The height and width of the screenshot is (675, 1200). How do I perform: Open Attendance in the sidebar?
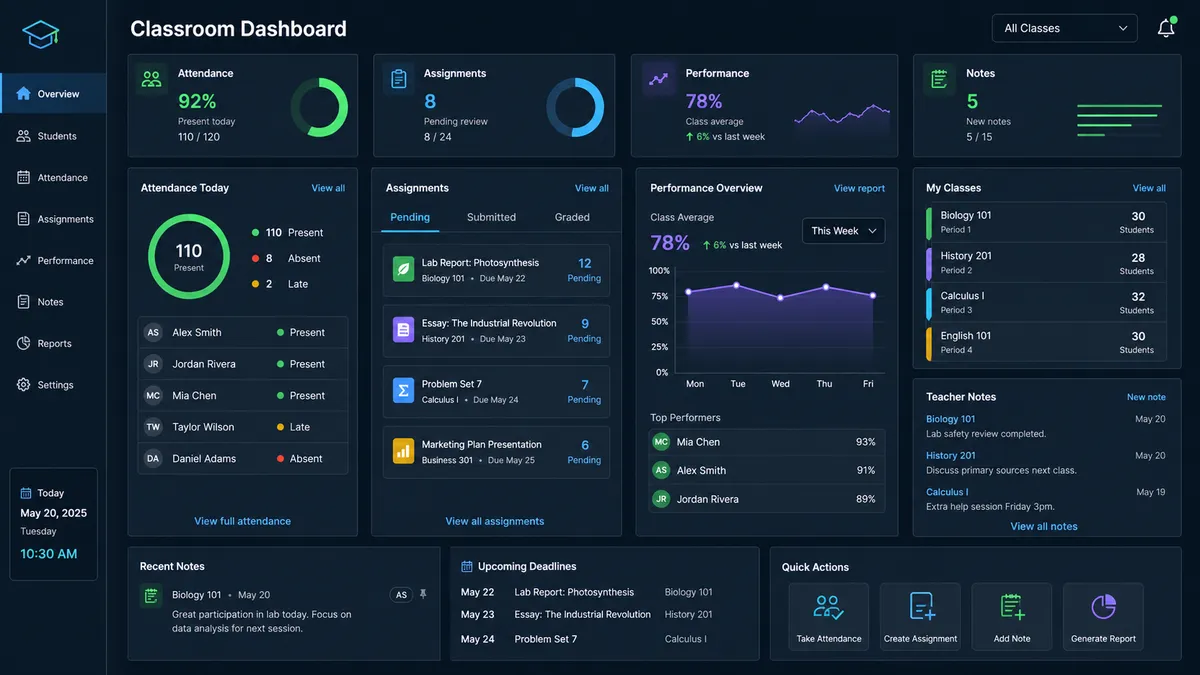53,178
